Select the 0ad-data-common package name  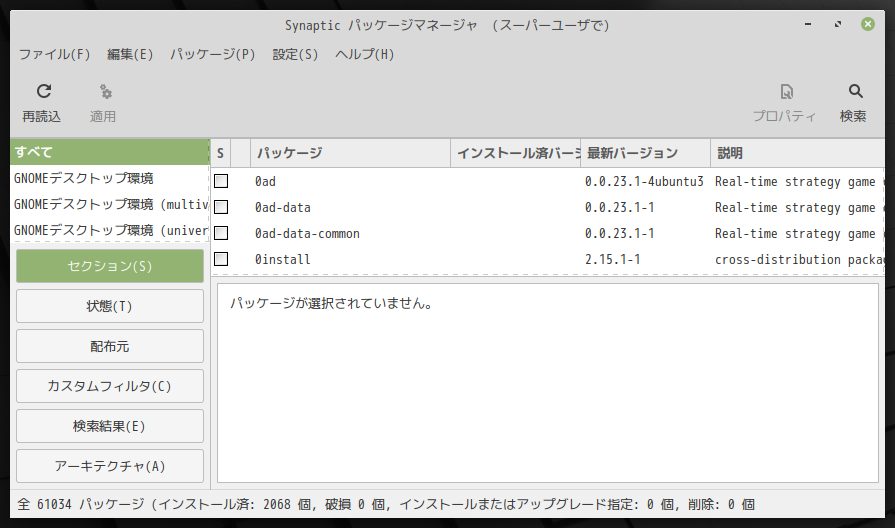307,233
